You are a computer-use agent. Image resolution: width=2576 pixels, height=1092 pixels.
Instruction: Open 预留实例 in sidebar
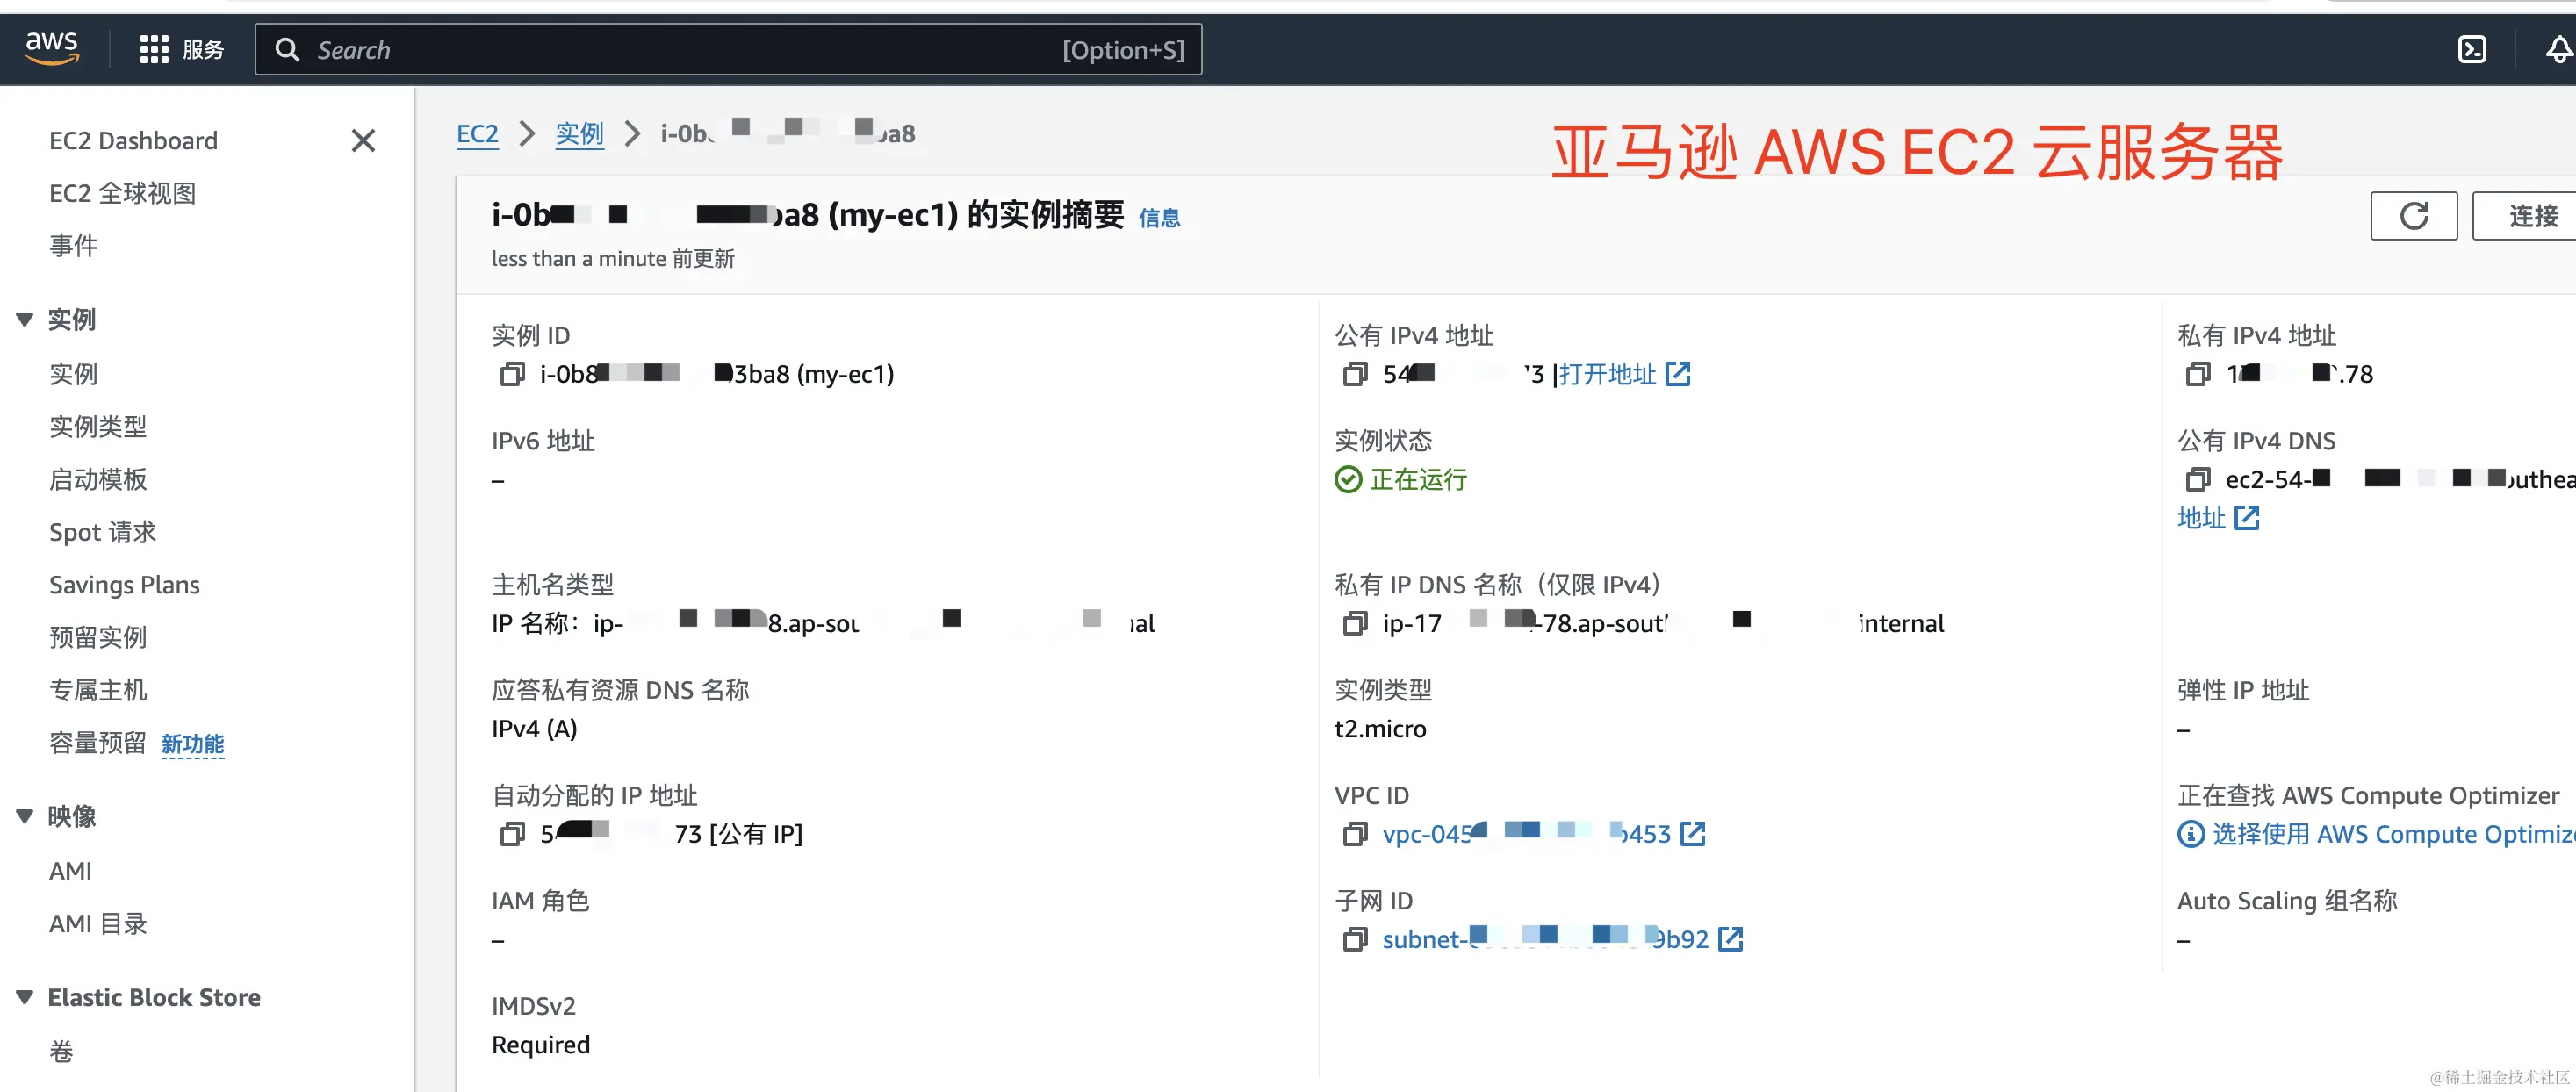point(98,637)
